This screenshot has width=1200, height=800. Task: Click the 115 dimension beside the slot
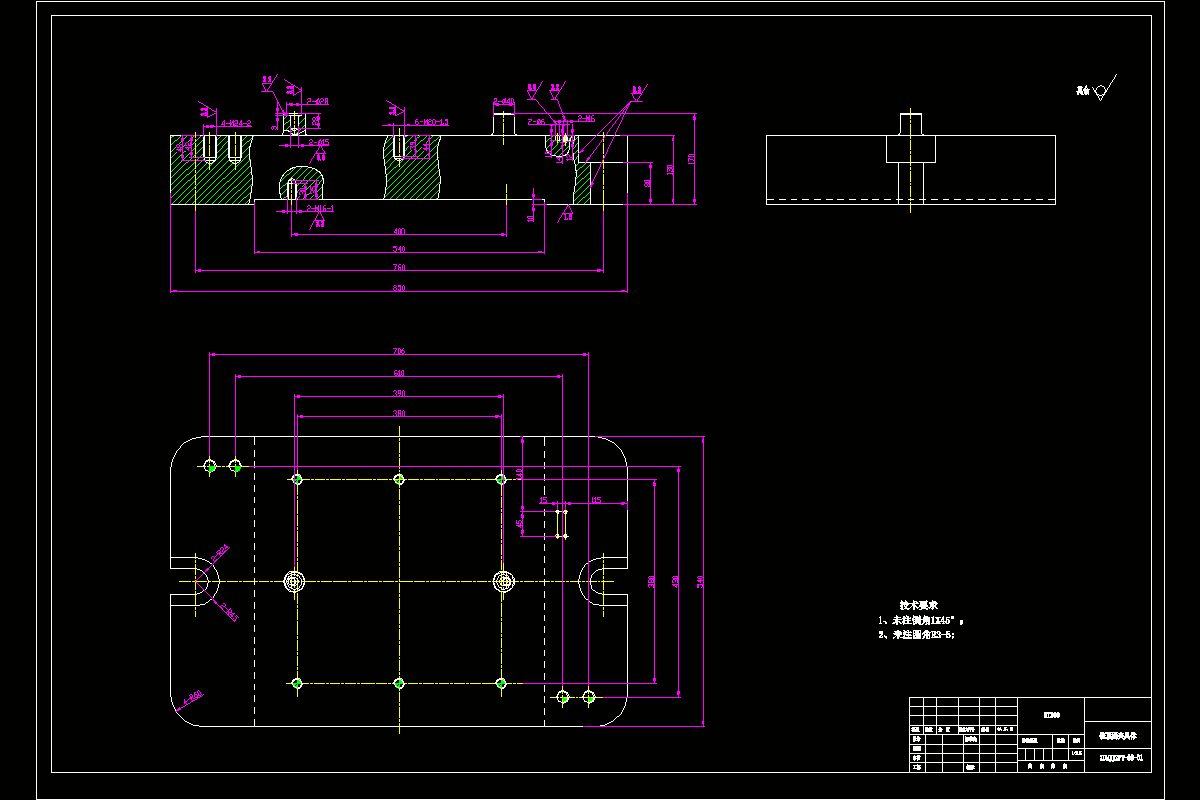(x=595, y=499)
